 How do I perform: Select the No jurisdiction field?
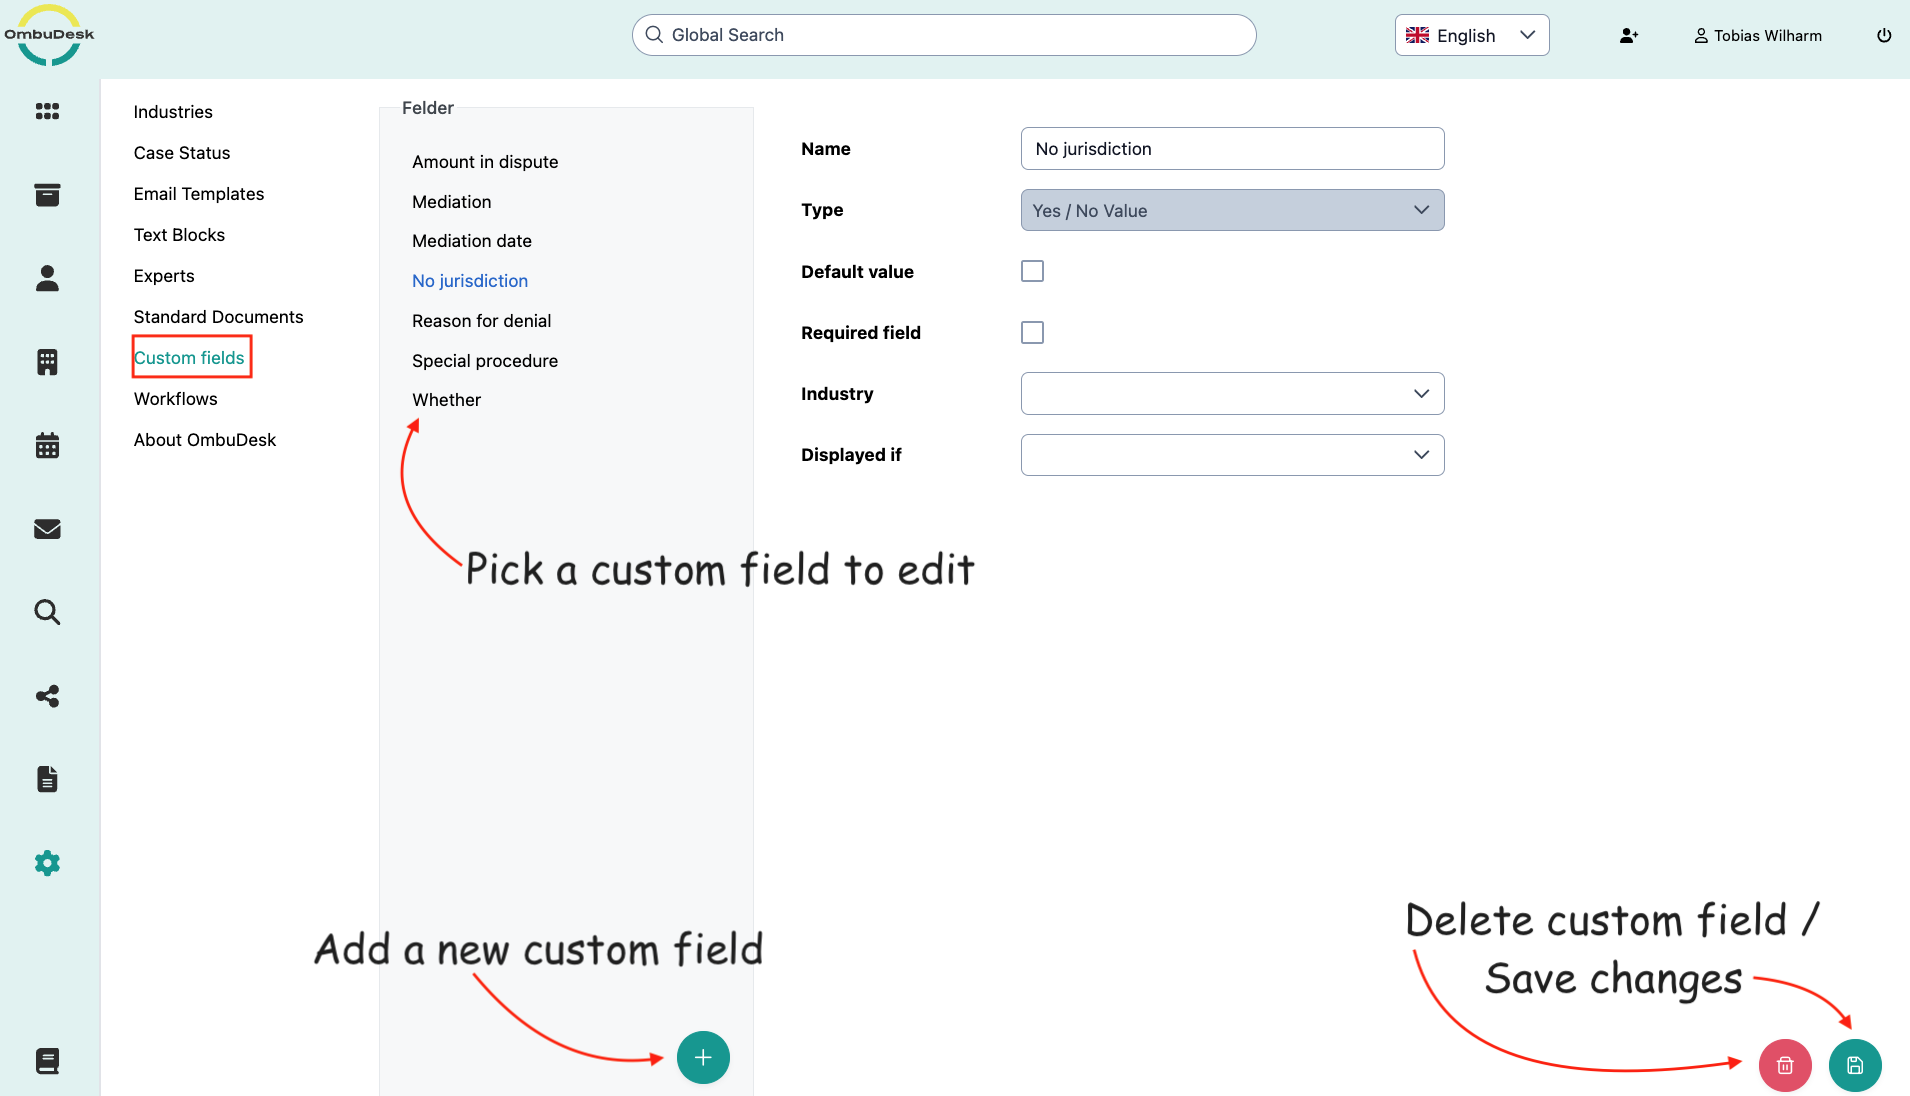pyautogui.click(x=470, y=281)
